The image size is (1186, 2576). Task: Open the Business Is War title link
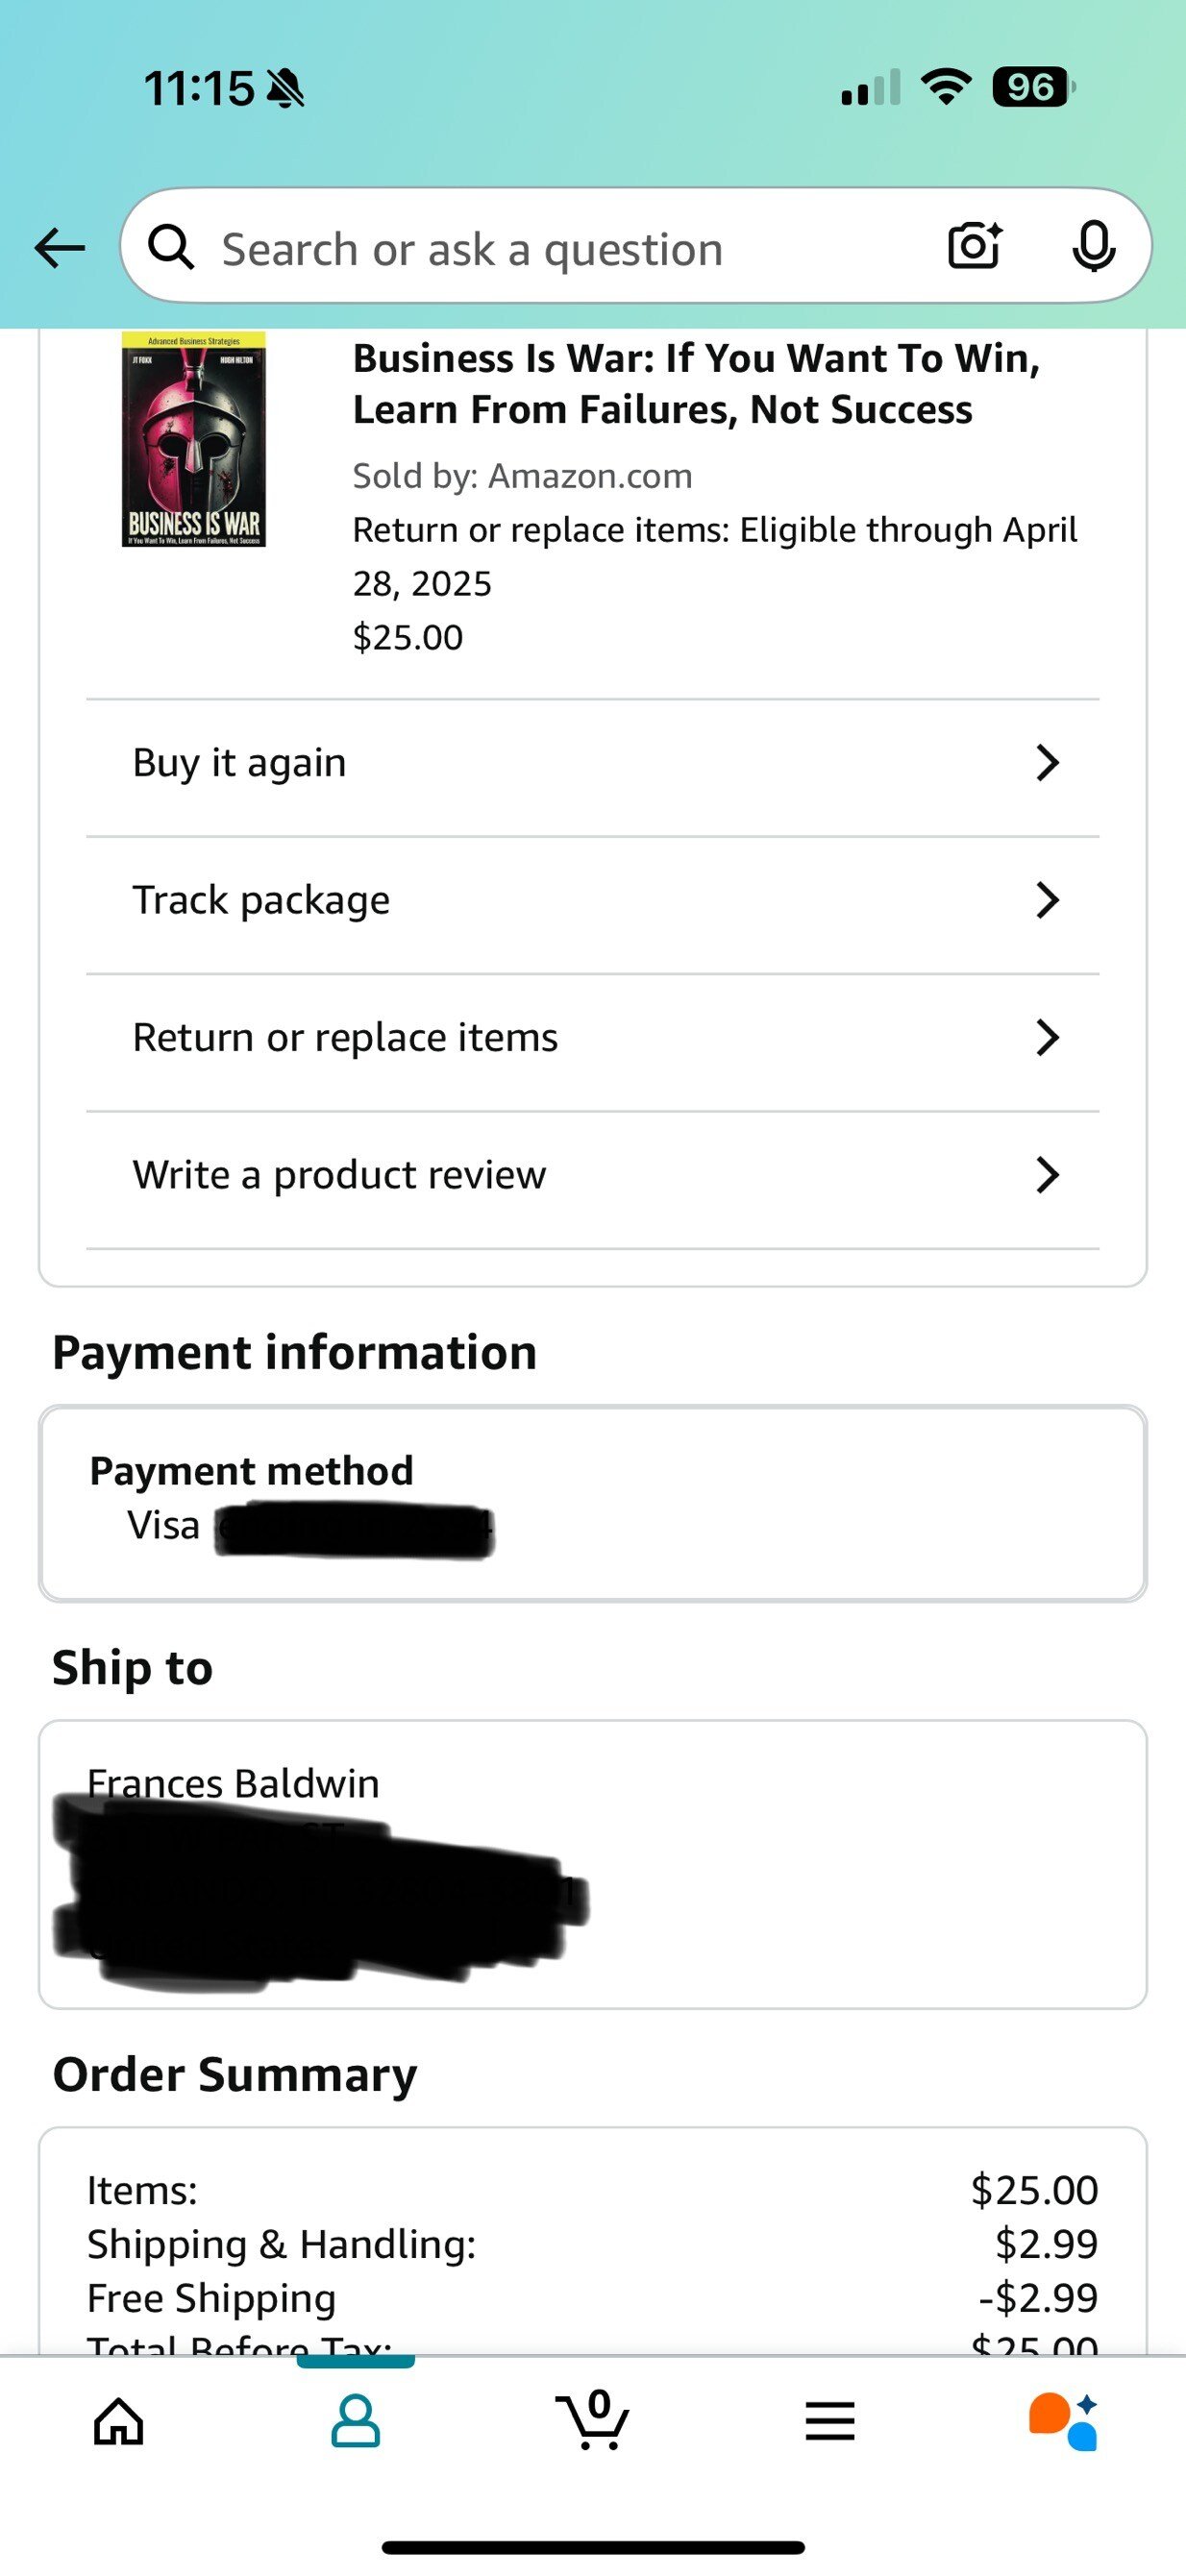coord(696,384)
